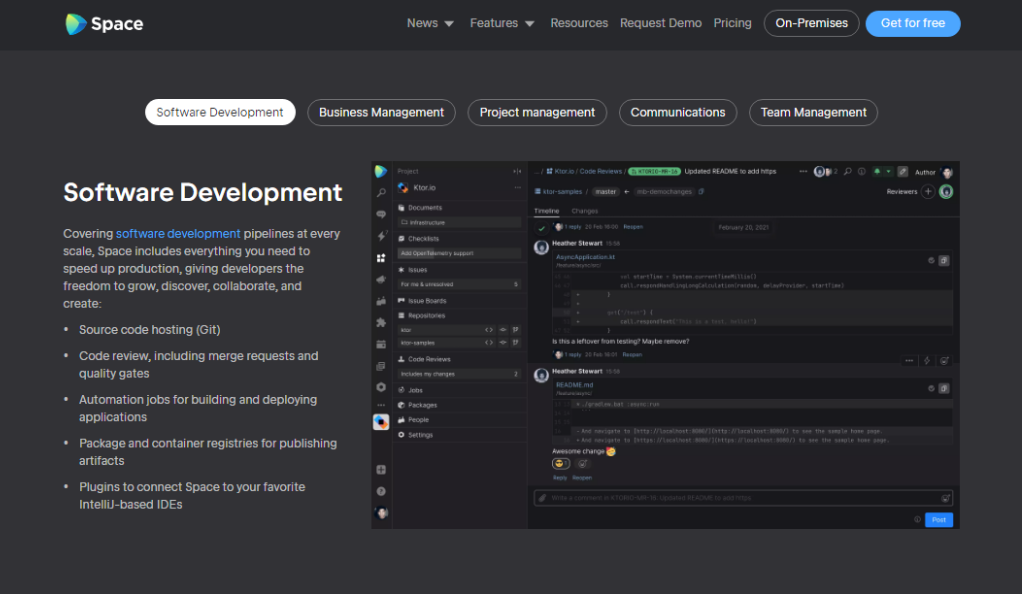This screenshot has width=1022, height=594.
Task: Click the blue Post button
Action: coord(939,520)
